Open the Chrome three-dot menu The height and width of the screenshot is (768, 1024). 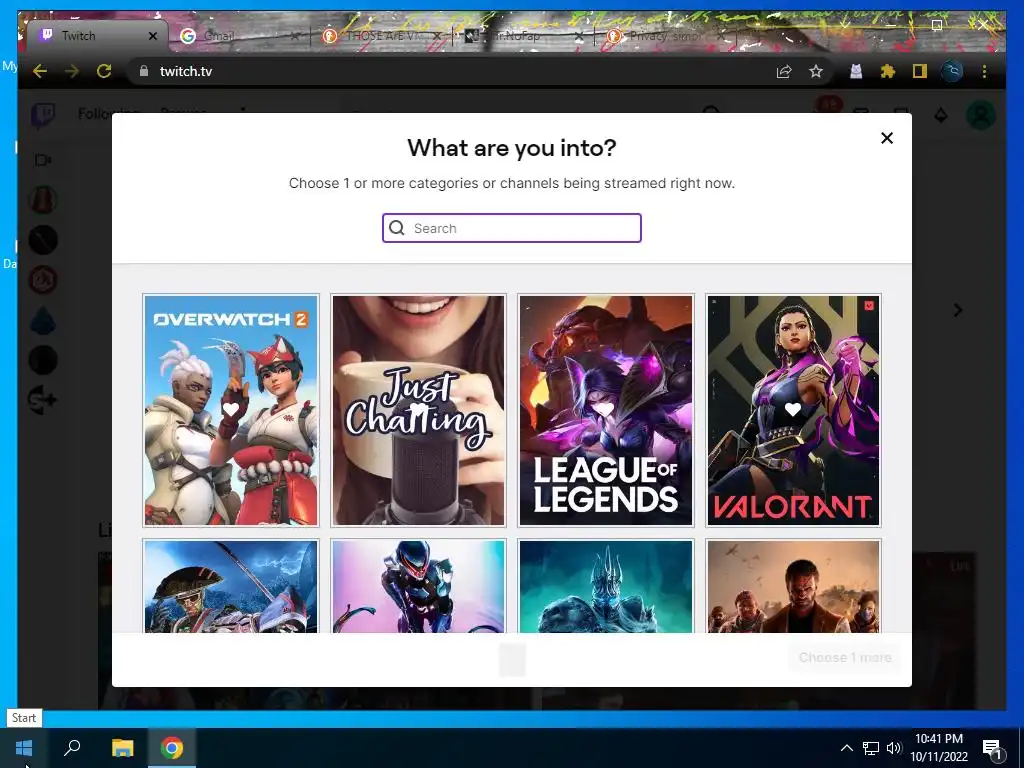984,71
